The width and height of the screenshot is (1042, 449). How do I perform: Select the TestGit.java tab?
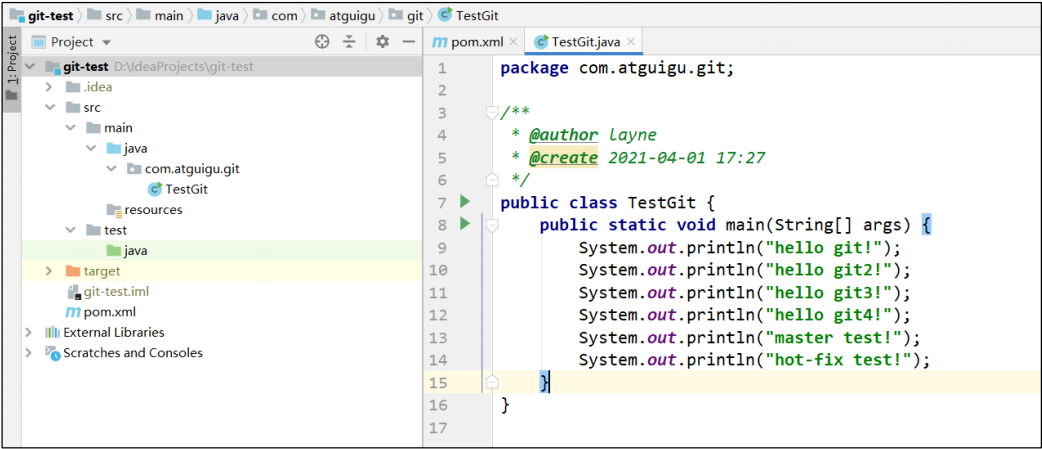[585, 42]
